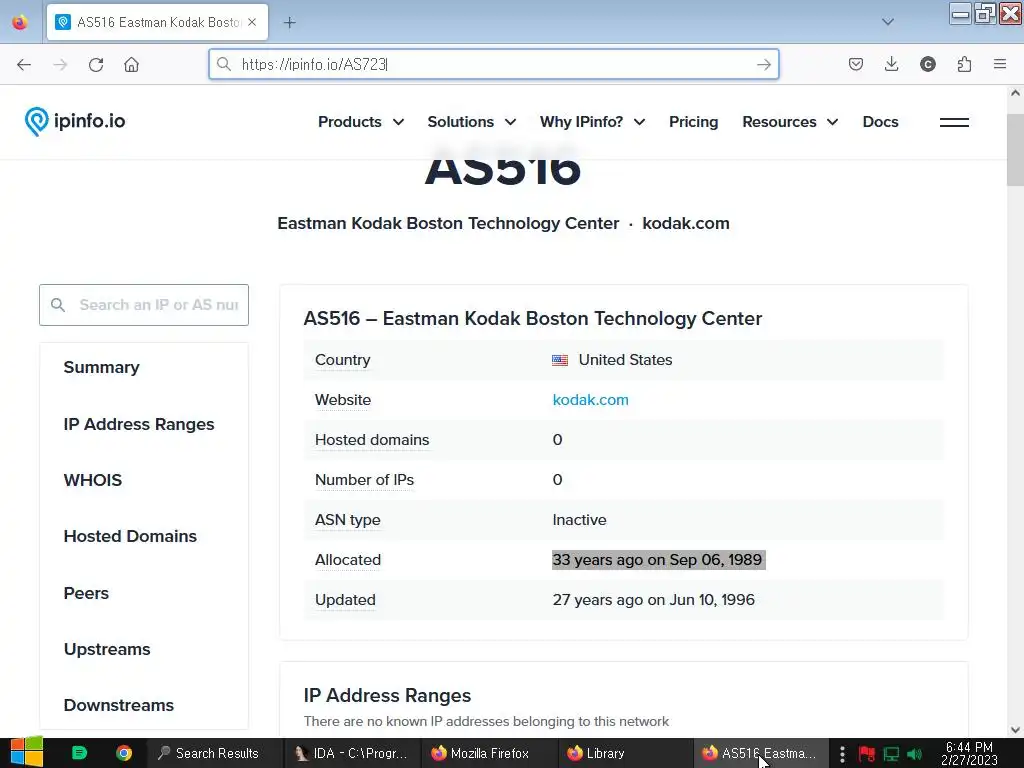This screenshot has height=768, width=1024.
Task: Click the Hosted domains label
Action: [x=372, y=440]
